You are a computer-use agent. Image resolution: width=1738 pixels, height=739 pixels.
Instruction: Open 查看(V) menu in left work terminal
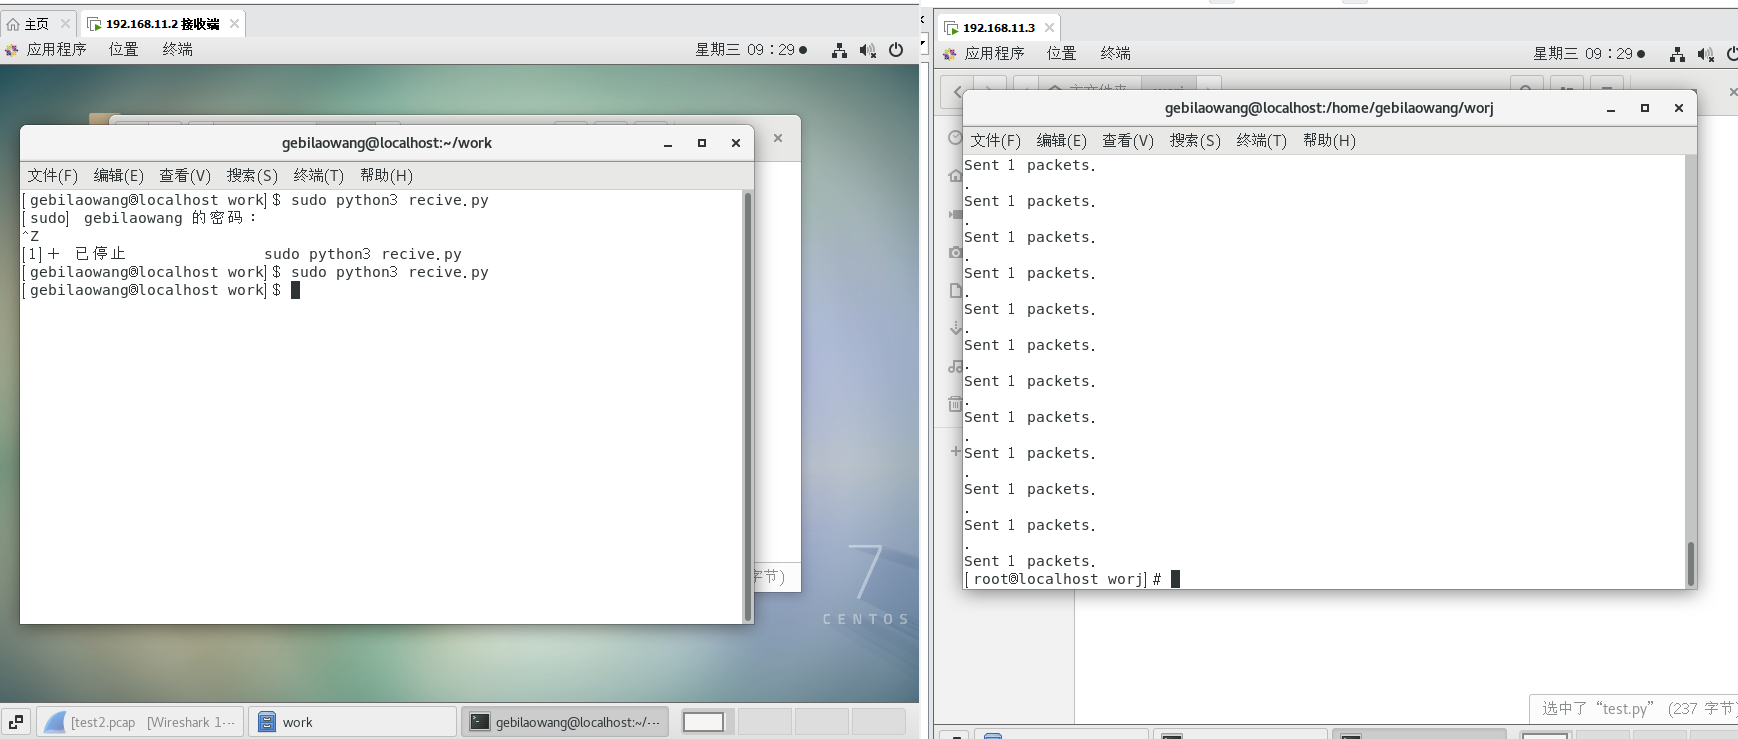[x=185, y=175]
